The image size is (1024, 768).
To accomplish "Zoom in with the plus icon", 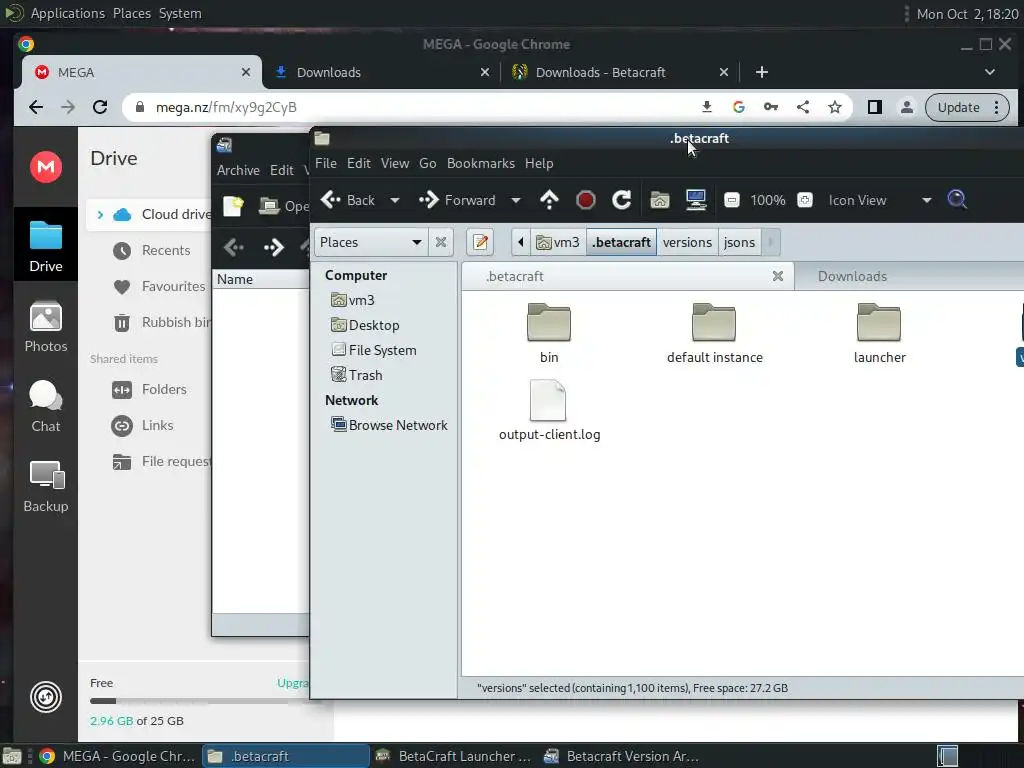I will pyautogui.click(x=805, y=200).
